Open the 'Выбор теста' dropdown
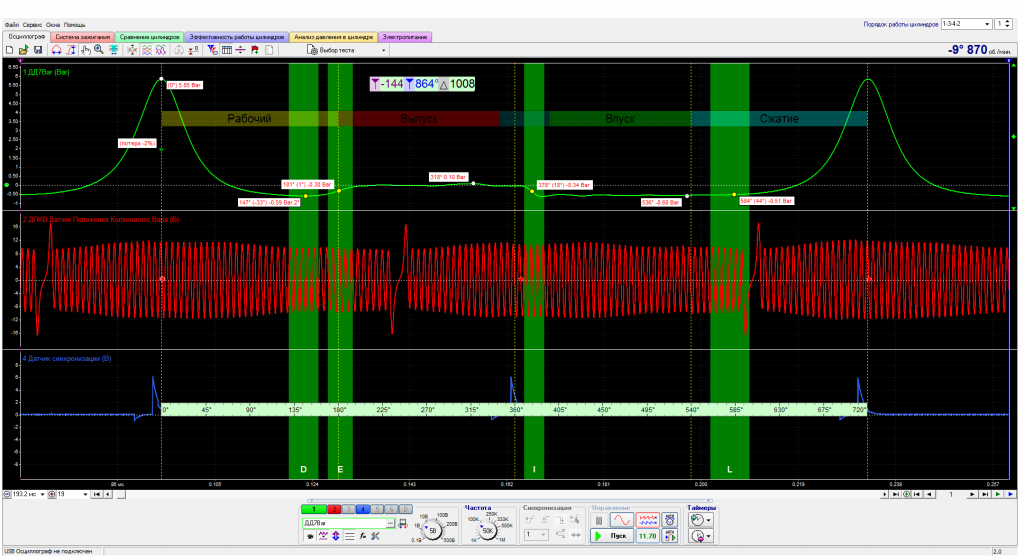 coord(347,50)
